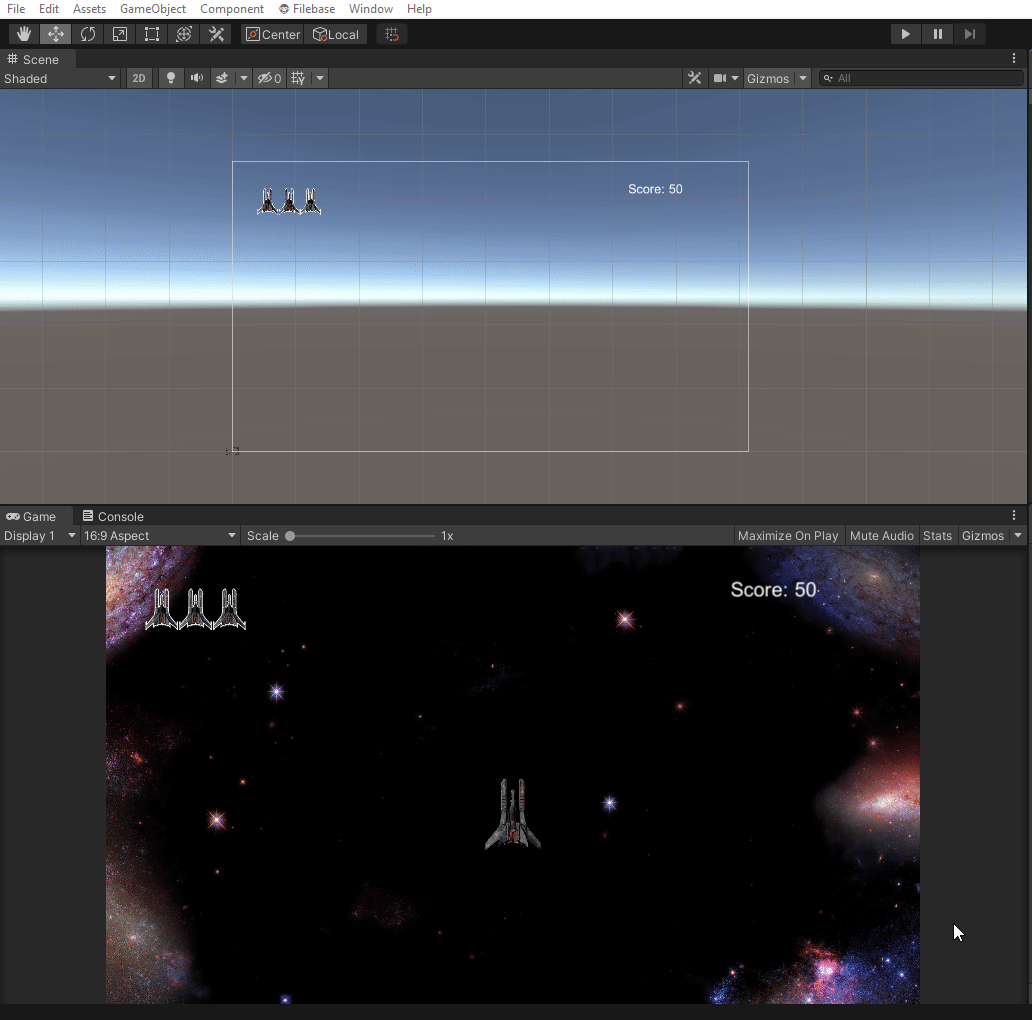Screen dimensions: 1032x1020
Task: Switch to the Console tab
Action: 113,516
